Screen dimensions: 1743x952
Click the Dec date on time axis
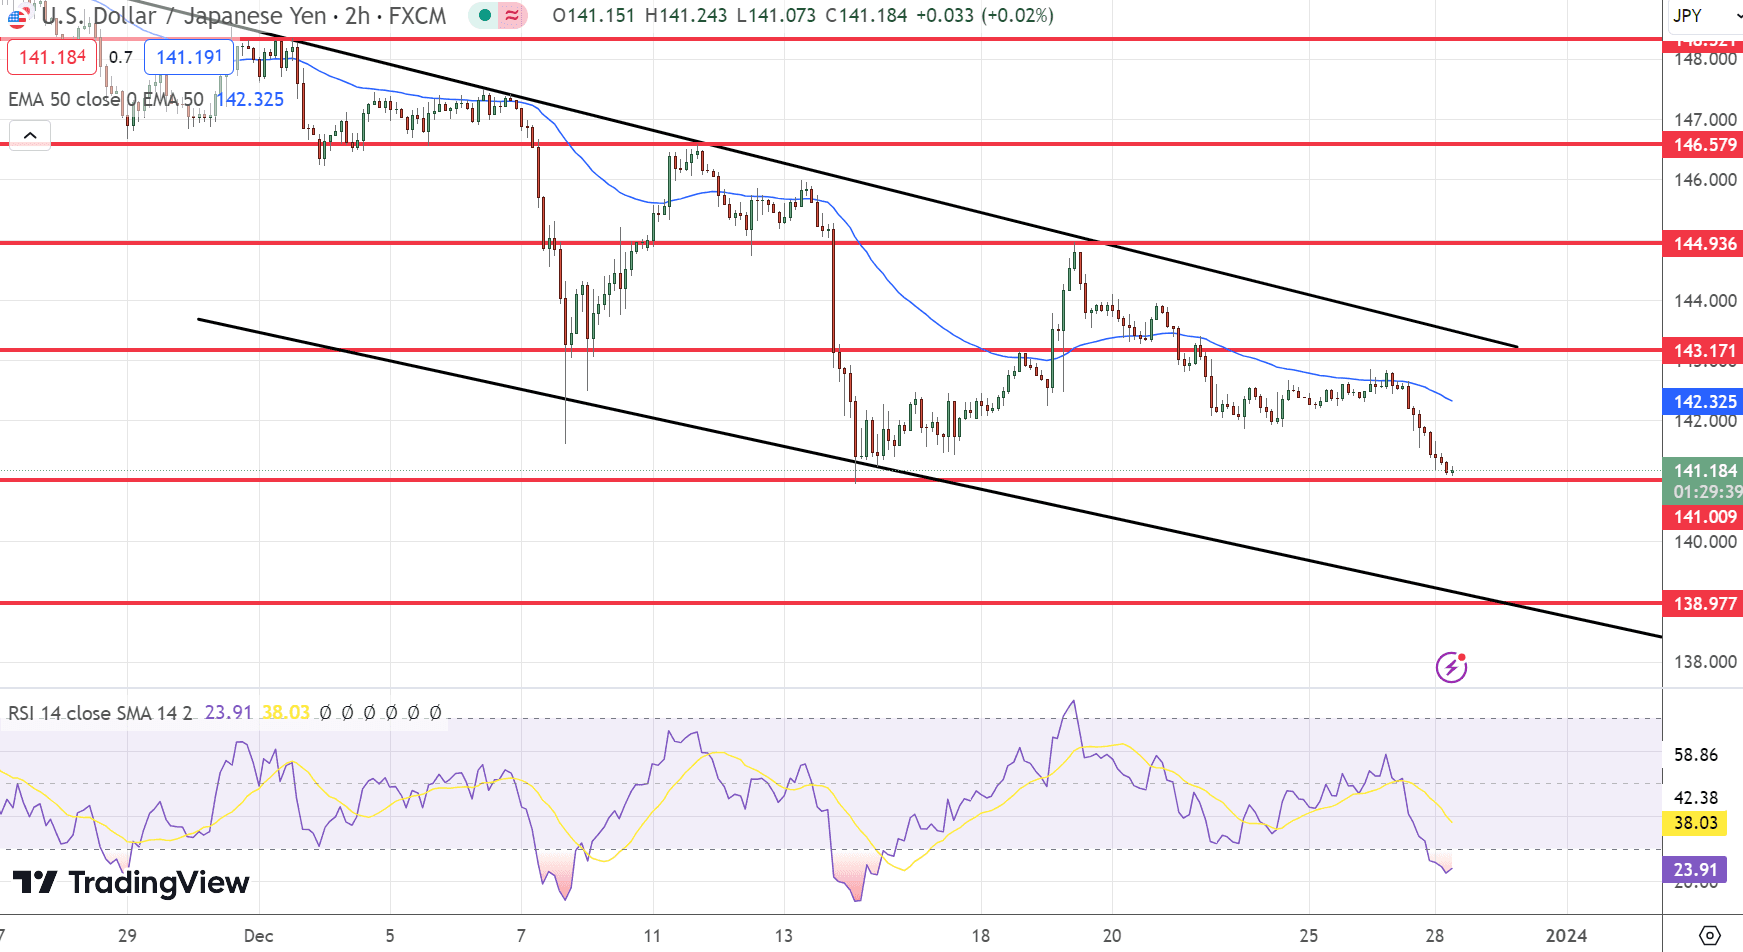click(x=258, y=936)
